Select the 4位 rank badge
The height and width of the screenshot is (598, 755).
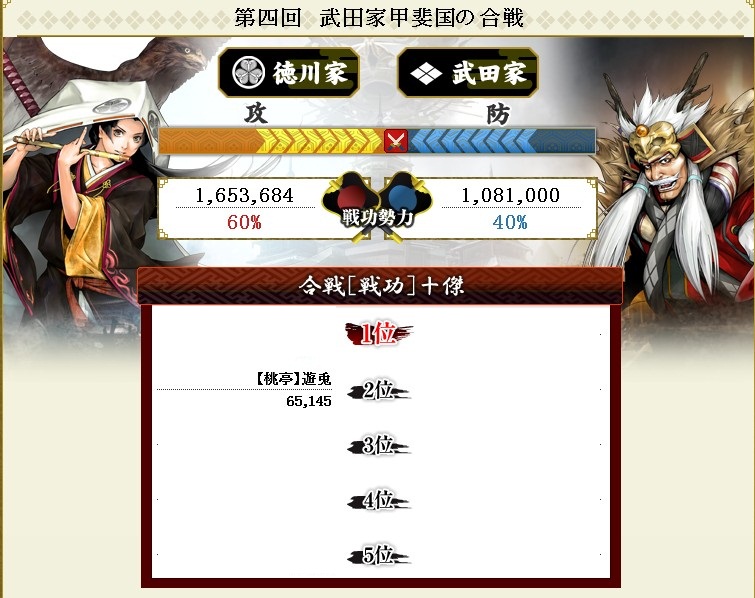[x=378, y=501]
